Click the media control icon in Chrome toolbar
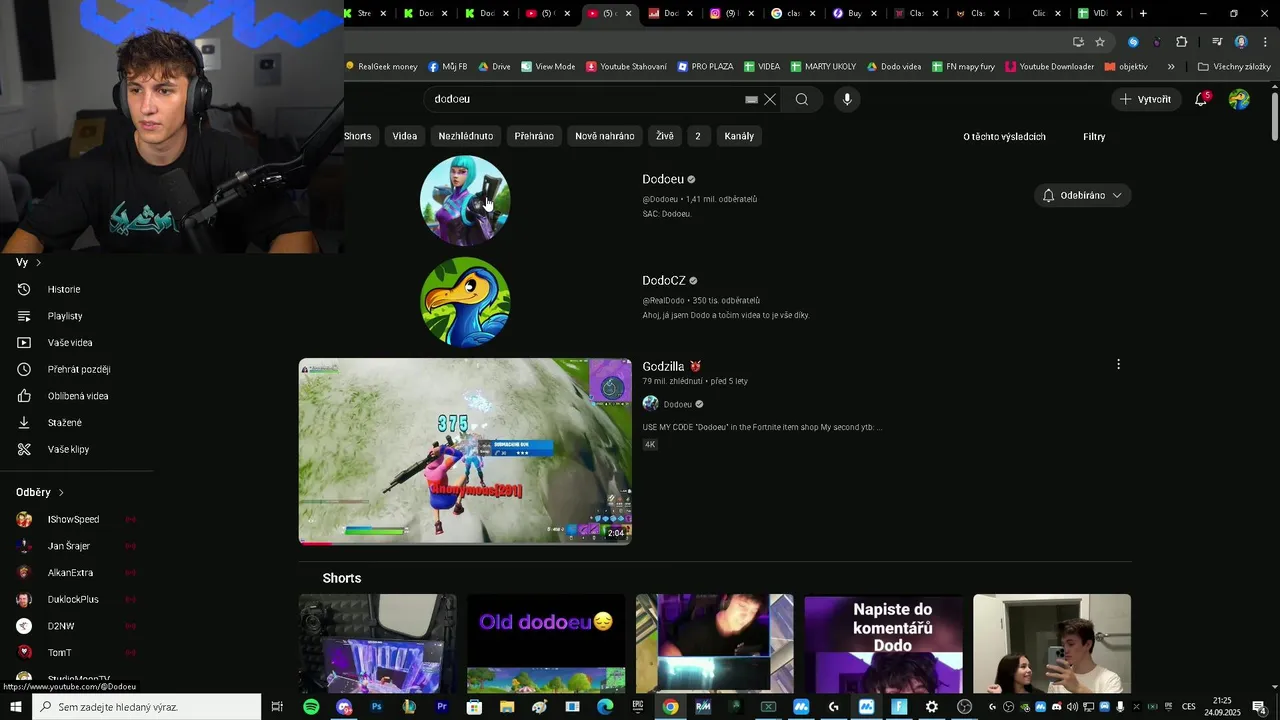 point(1217,42)
